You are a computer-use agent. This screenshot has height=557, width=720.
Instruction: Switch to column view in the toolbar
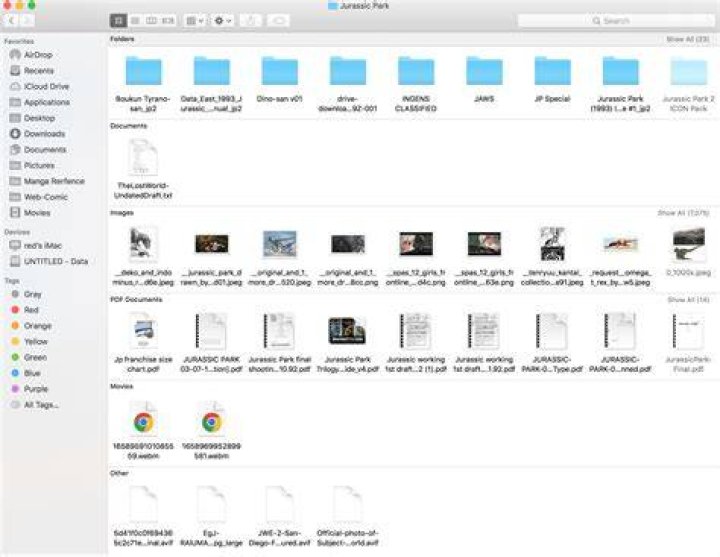pos(151,21)
